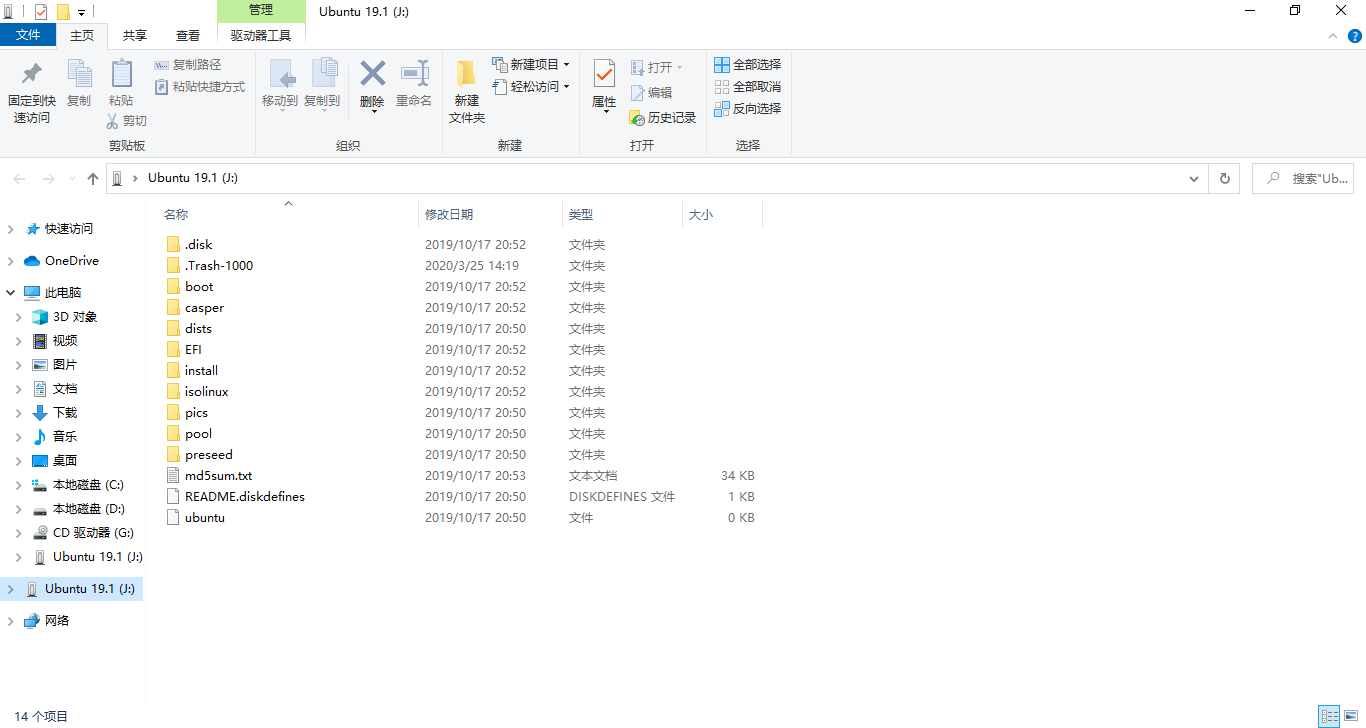Viewport: 1366px width, 728px height.
Task: Select the preseed folder icon
Action: point(173,455)
